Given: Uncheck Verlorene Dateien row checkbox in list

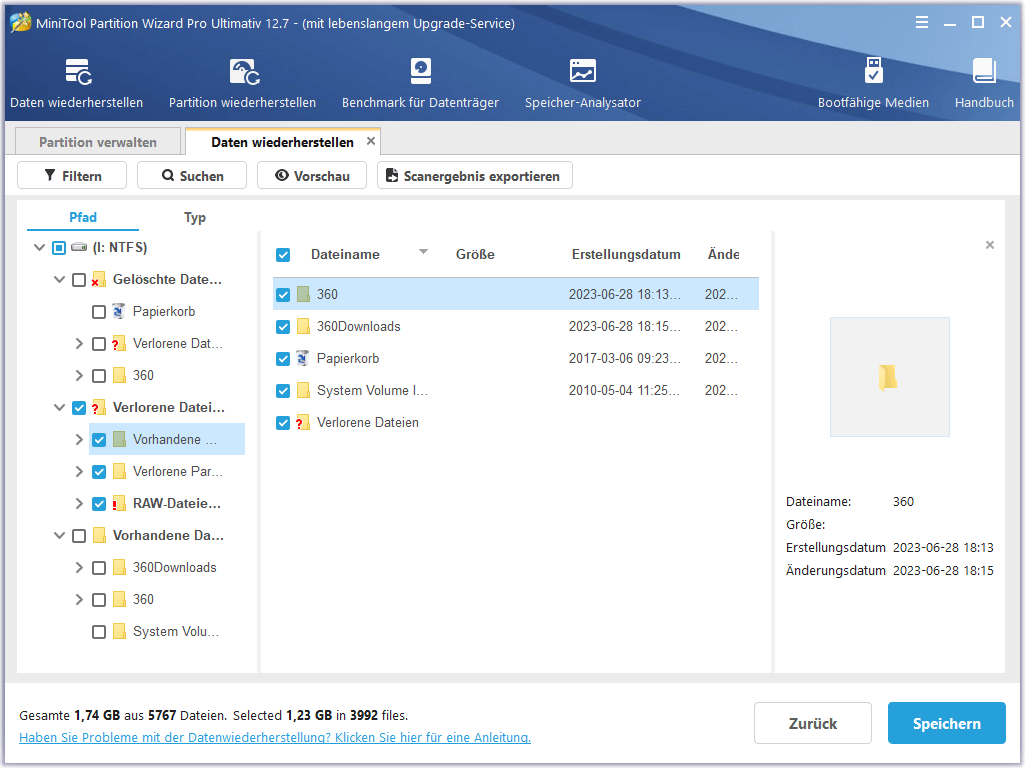Looking at the screenshot, I should click(x=283, y=423).
